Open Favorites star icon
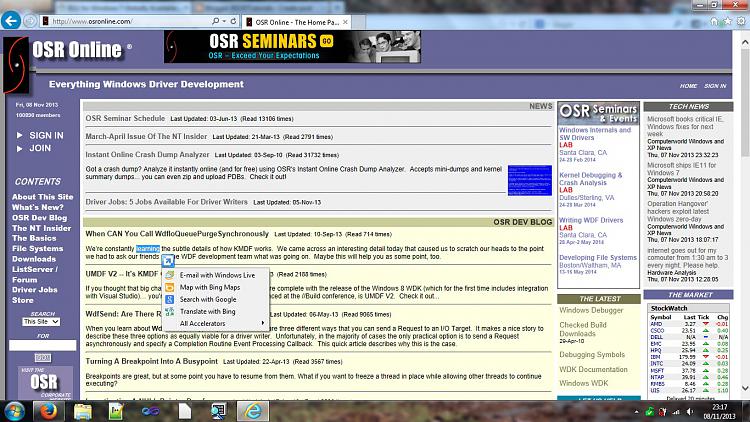 click(728, 22)
